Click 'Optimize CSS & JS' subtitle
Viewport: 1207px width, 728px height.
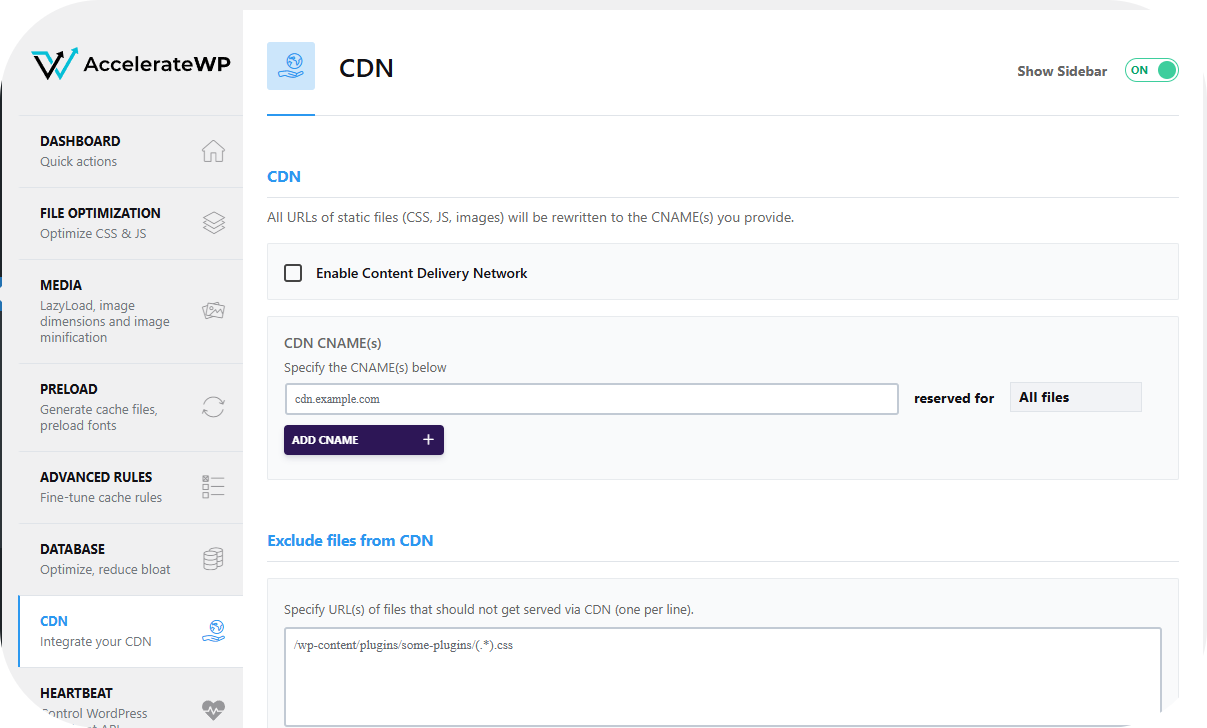click(94, 233)
